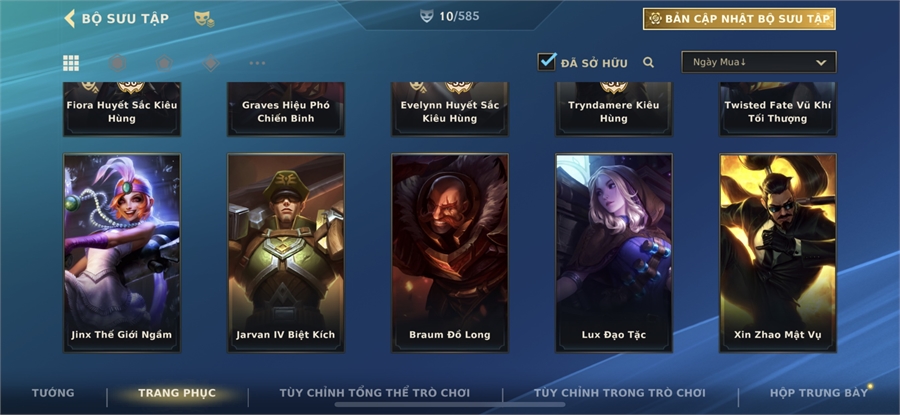Open Tùy Chỉnh Tổng Thể Trò Chơi tab
The image size is (900, 415).
[x=374, y=393]
